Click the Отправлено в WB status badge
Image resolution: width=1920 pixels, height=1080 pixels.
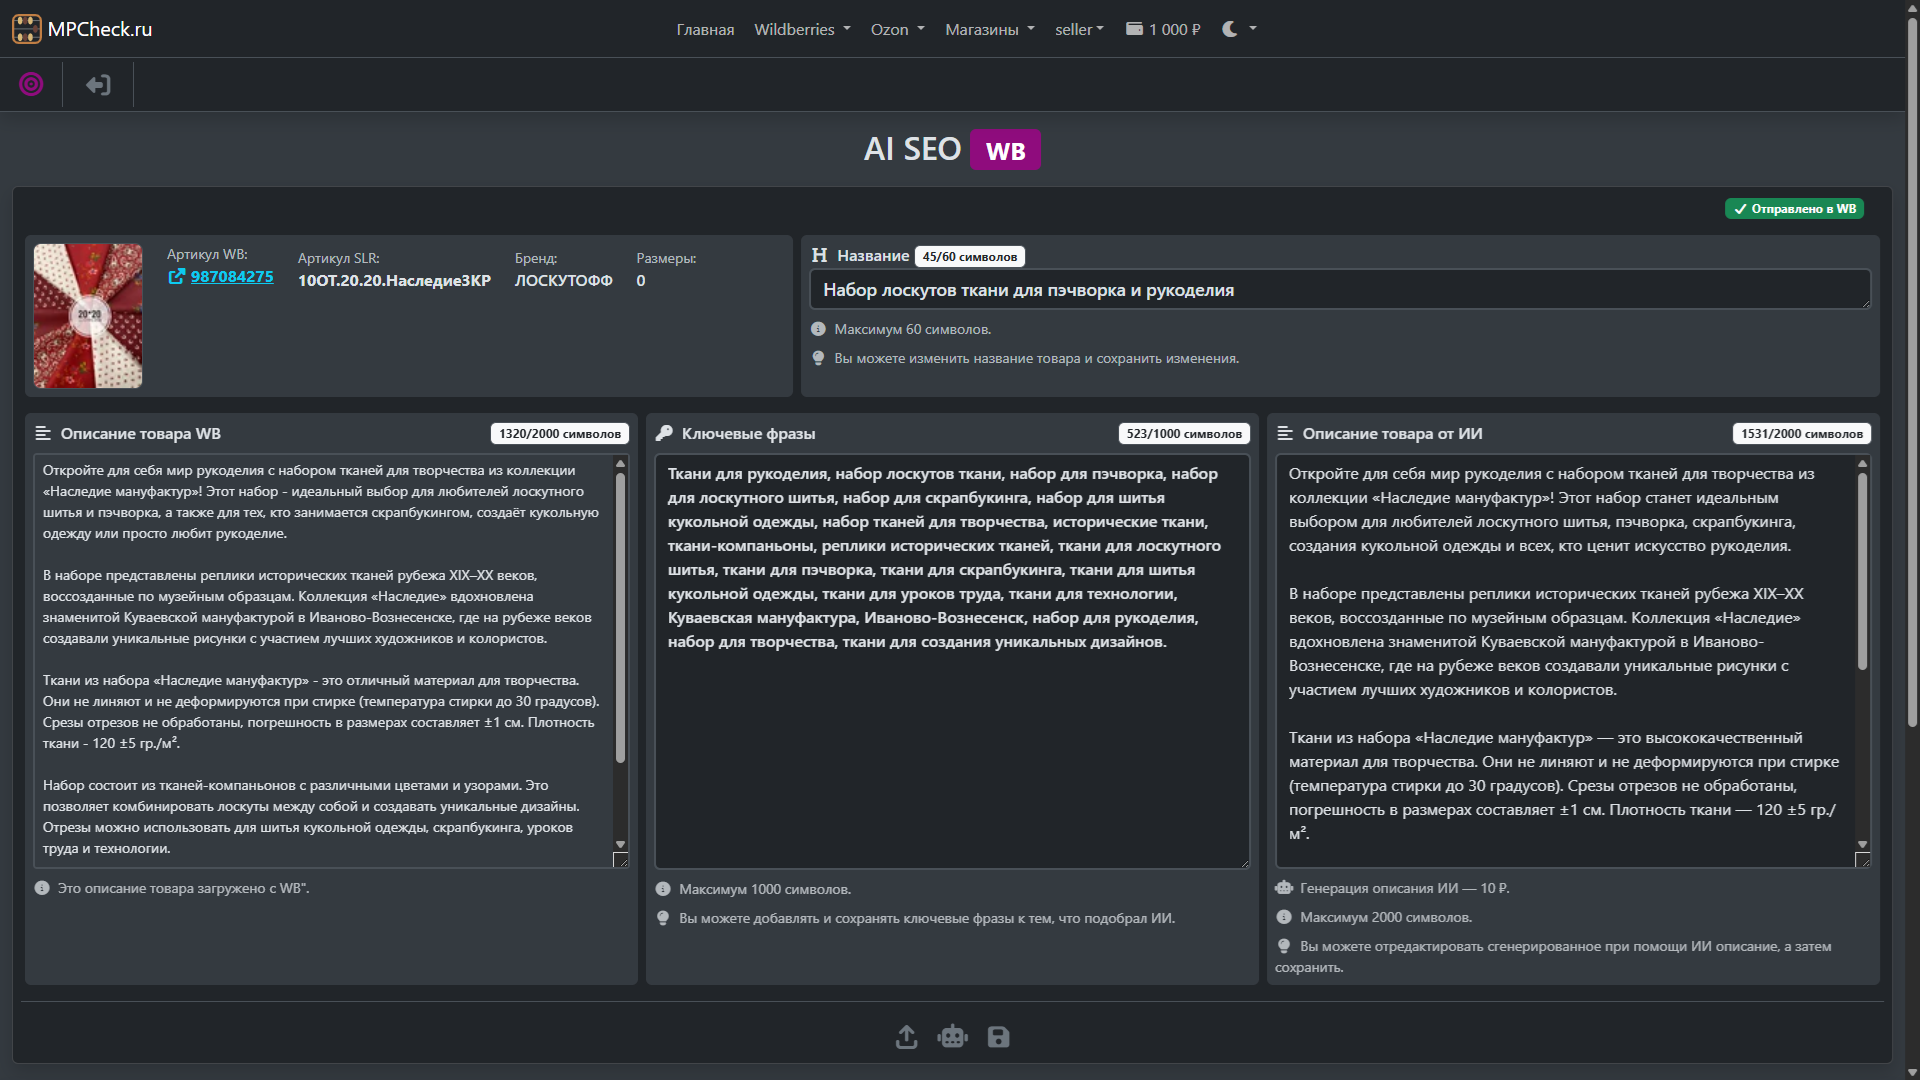(x=1794, y=209)
